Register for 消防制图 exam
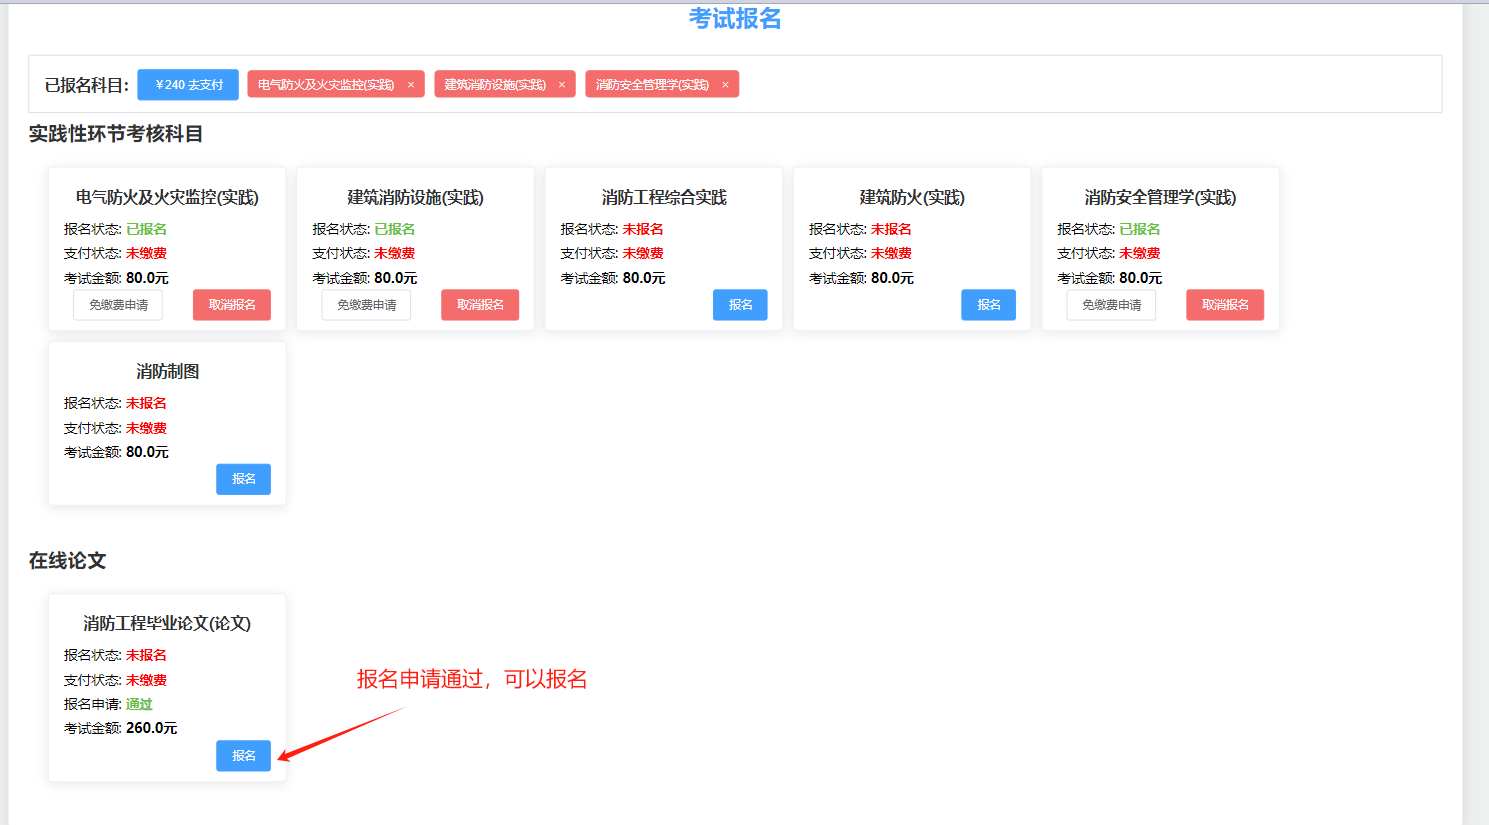The width and height of the screenshot is (1489, 825). [x=243, y=479]
